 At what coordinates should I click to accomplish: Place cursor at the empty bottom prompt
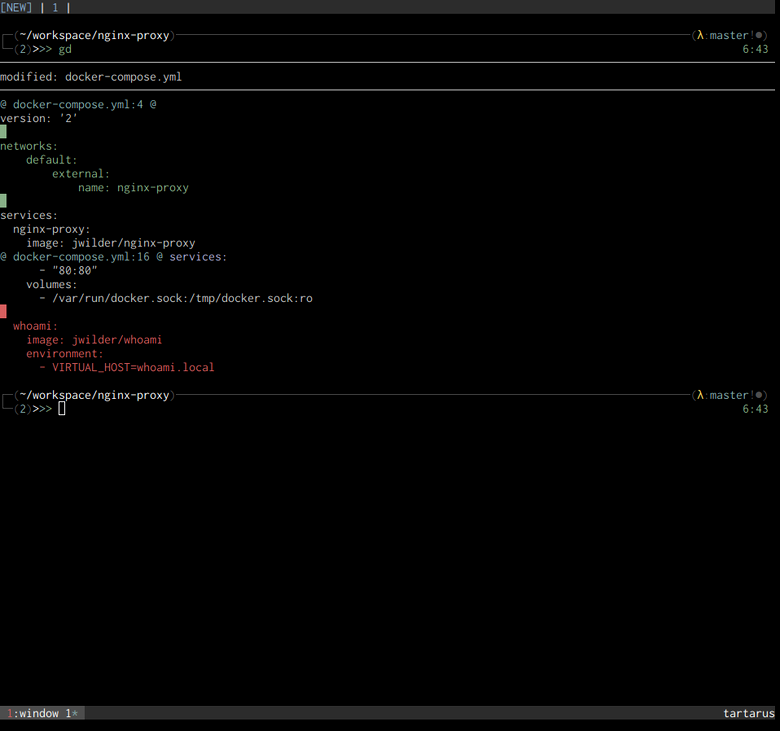pos(62,409)
